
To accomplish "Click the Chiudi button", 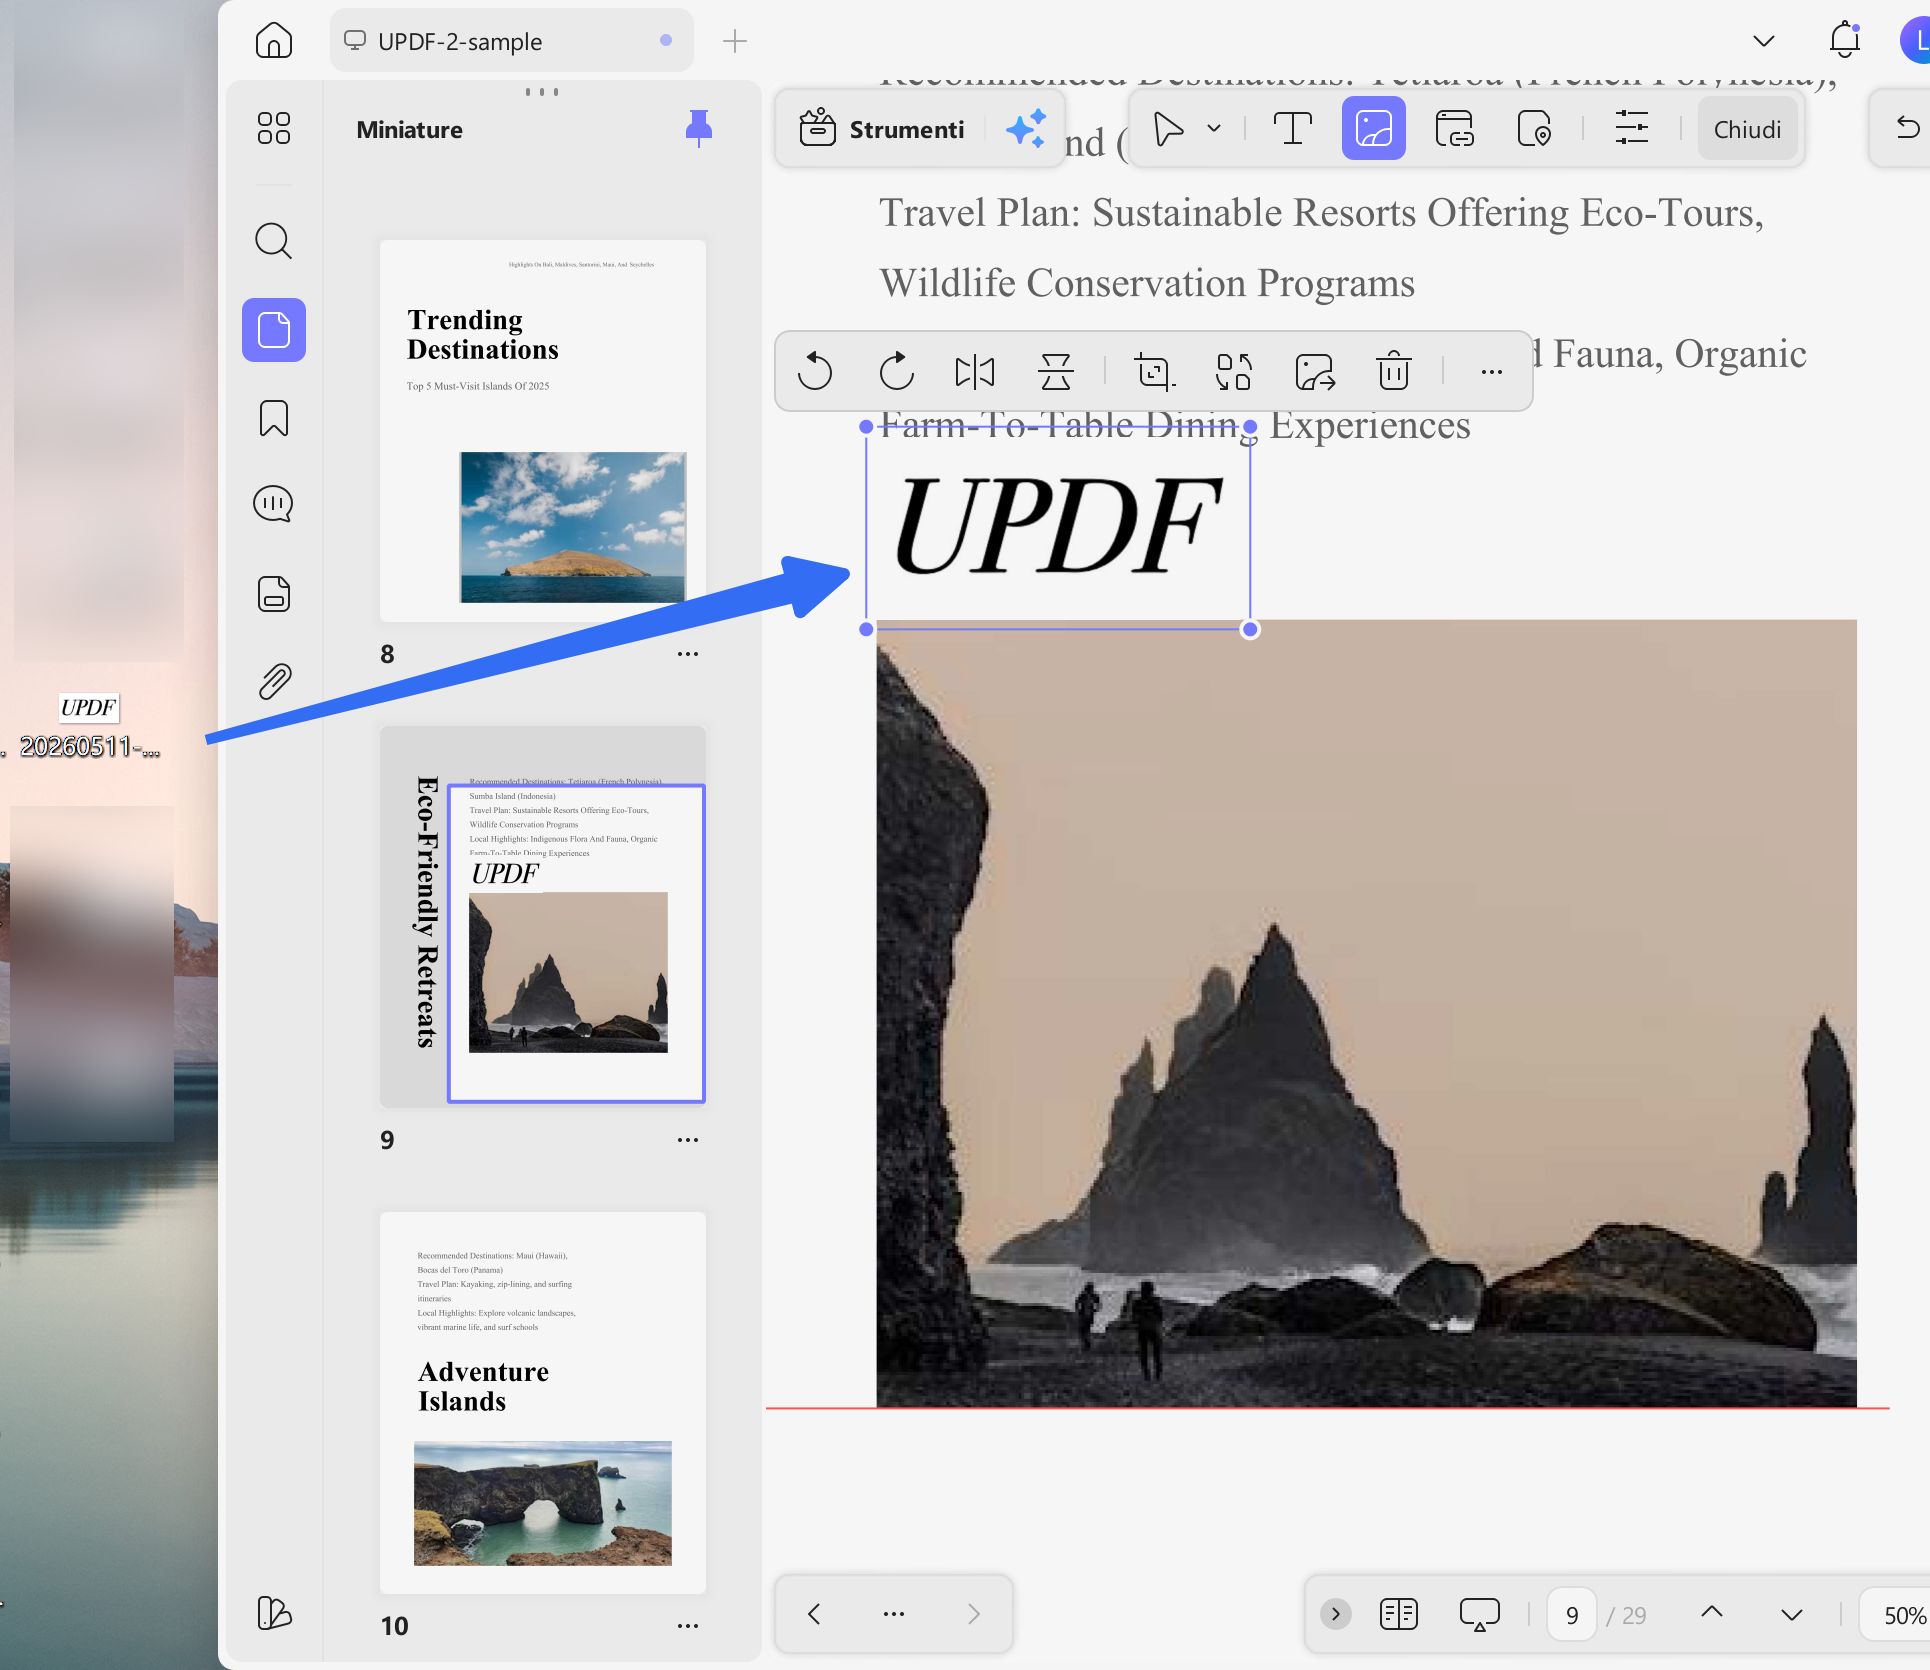I will point(1747,130).
